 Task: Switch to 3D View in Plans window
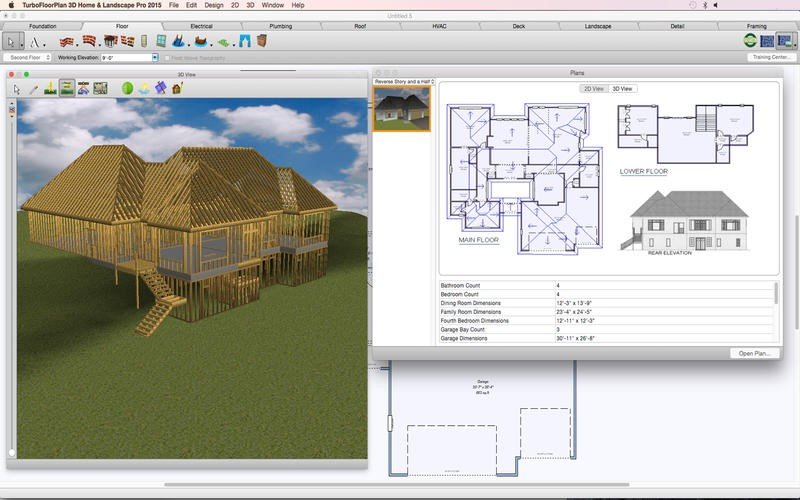coord(622,89)
